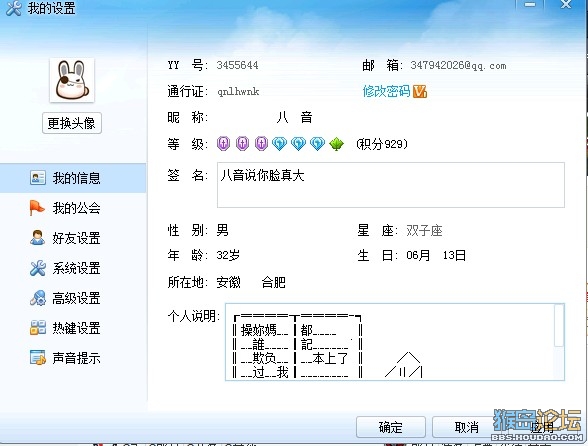The height and width of the screenshot is (446, 588).
Task: Minimize the 我的设置 window
Action: [530, 5]
